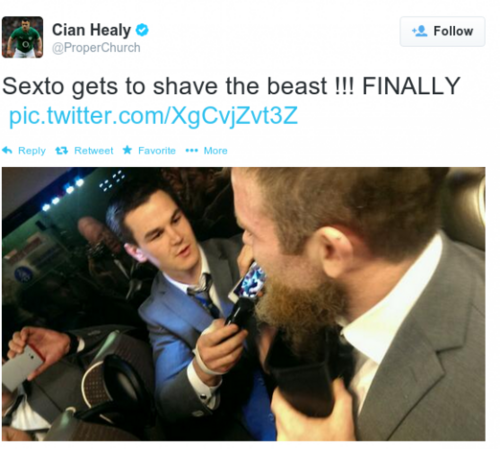Viewport: 500px width, 449px height.
Task: Click the word FINALLY in the tweet
Action: tap(411, 86)
